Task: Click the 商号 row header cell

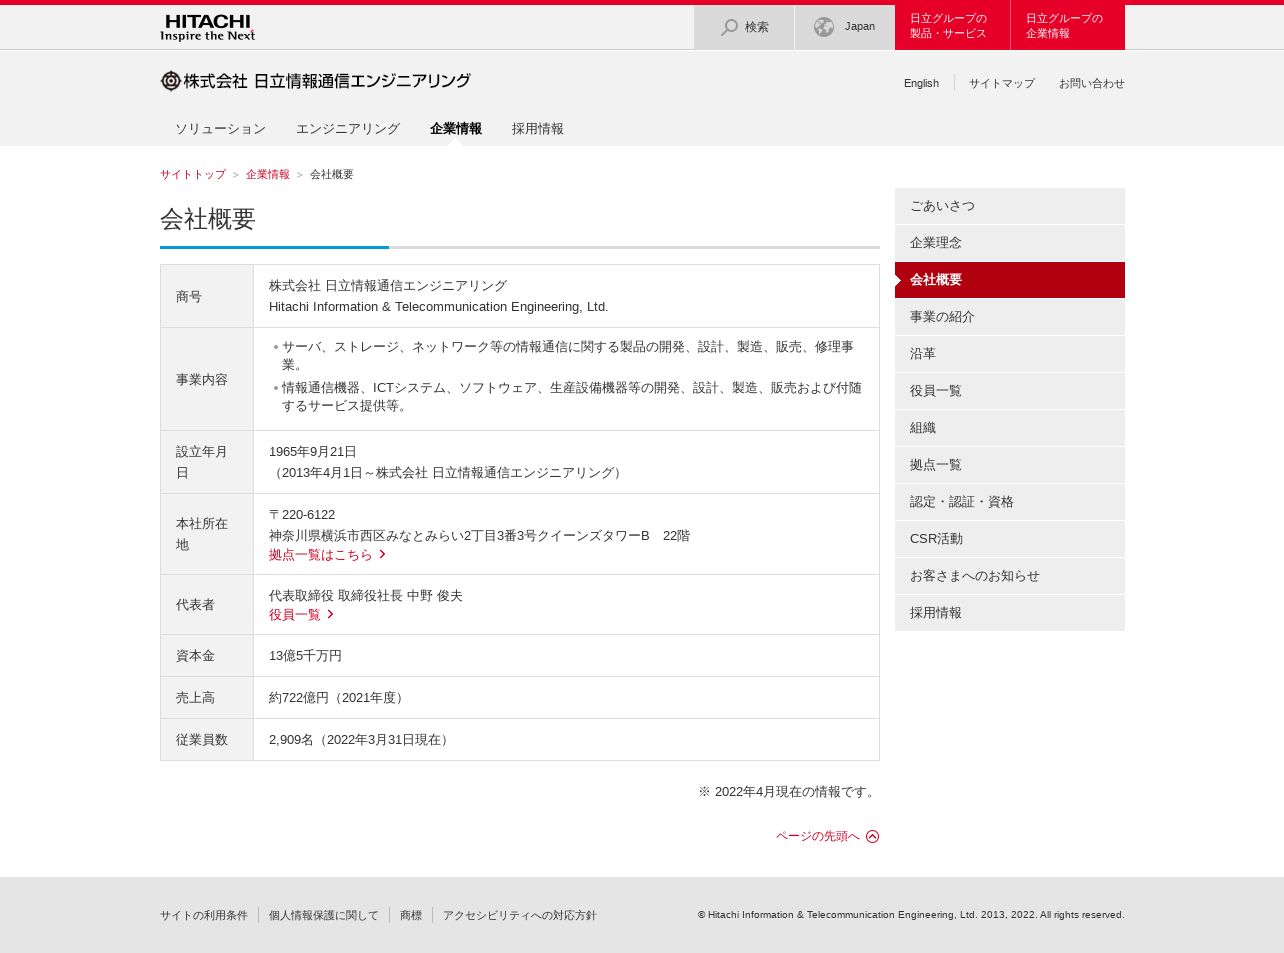Action: 207,296
